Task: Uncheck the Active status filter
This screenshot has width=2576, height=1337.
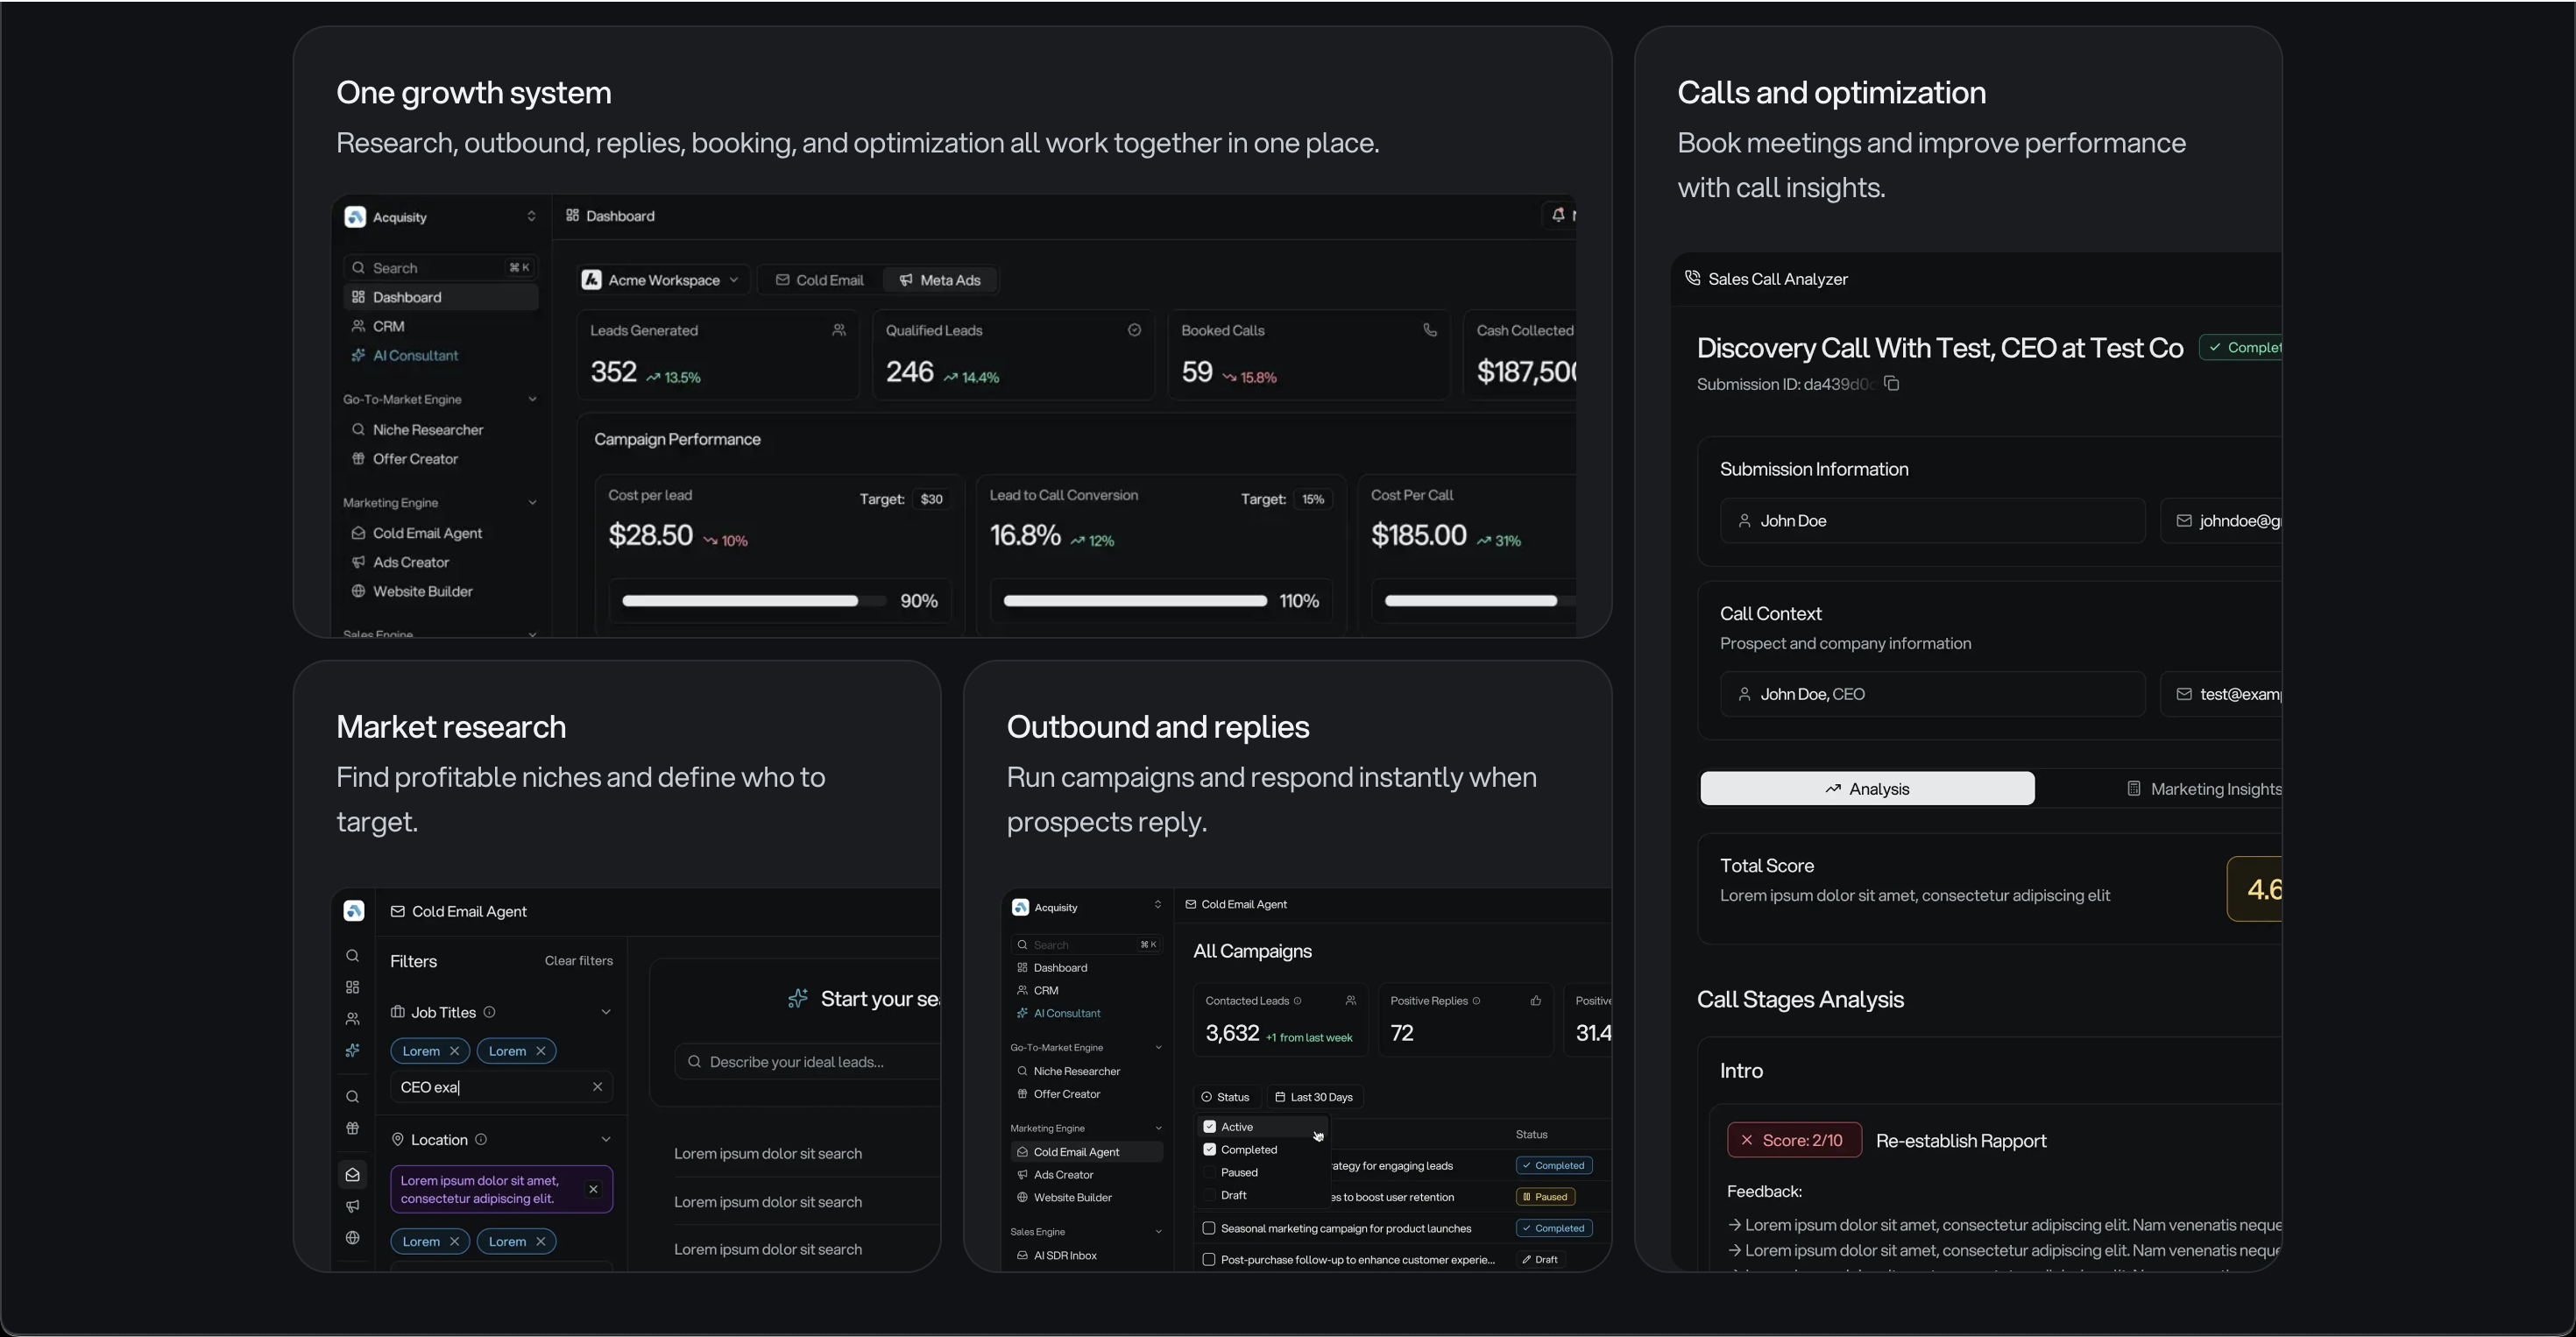Action: [1209, 1126]
